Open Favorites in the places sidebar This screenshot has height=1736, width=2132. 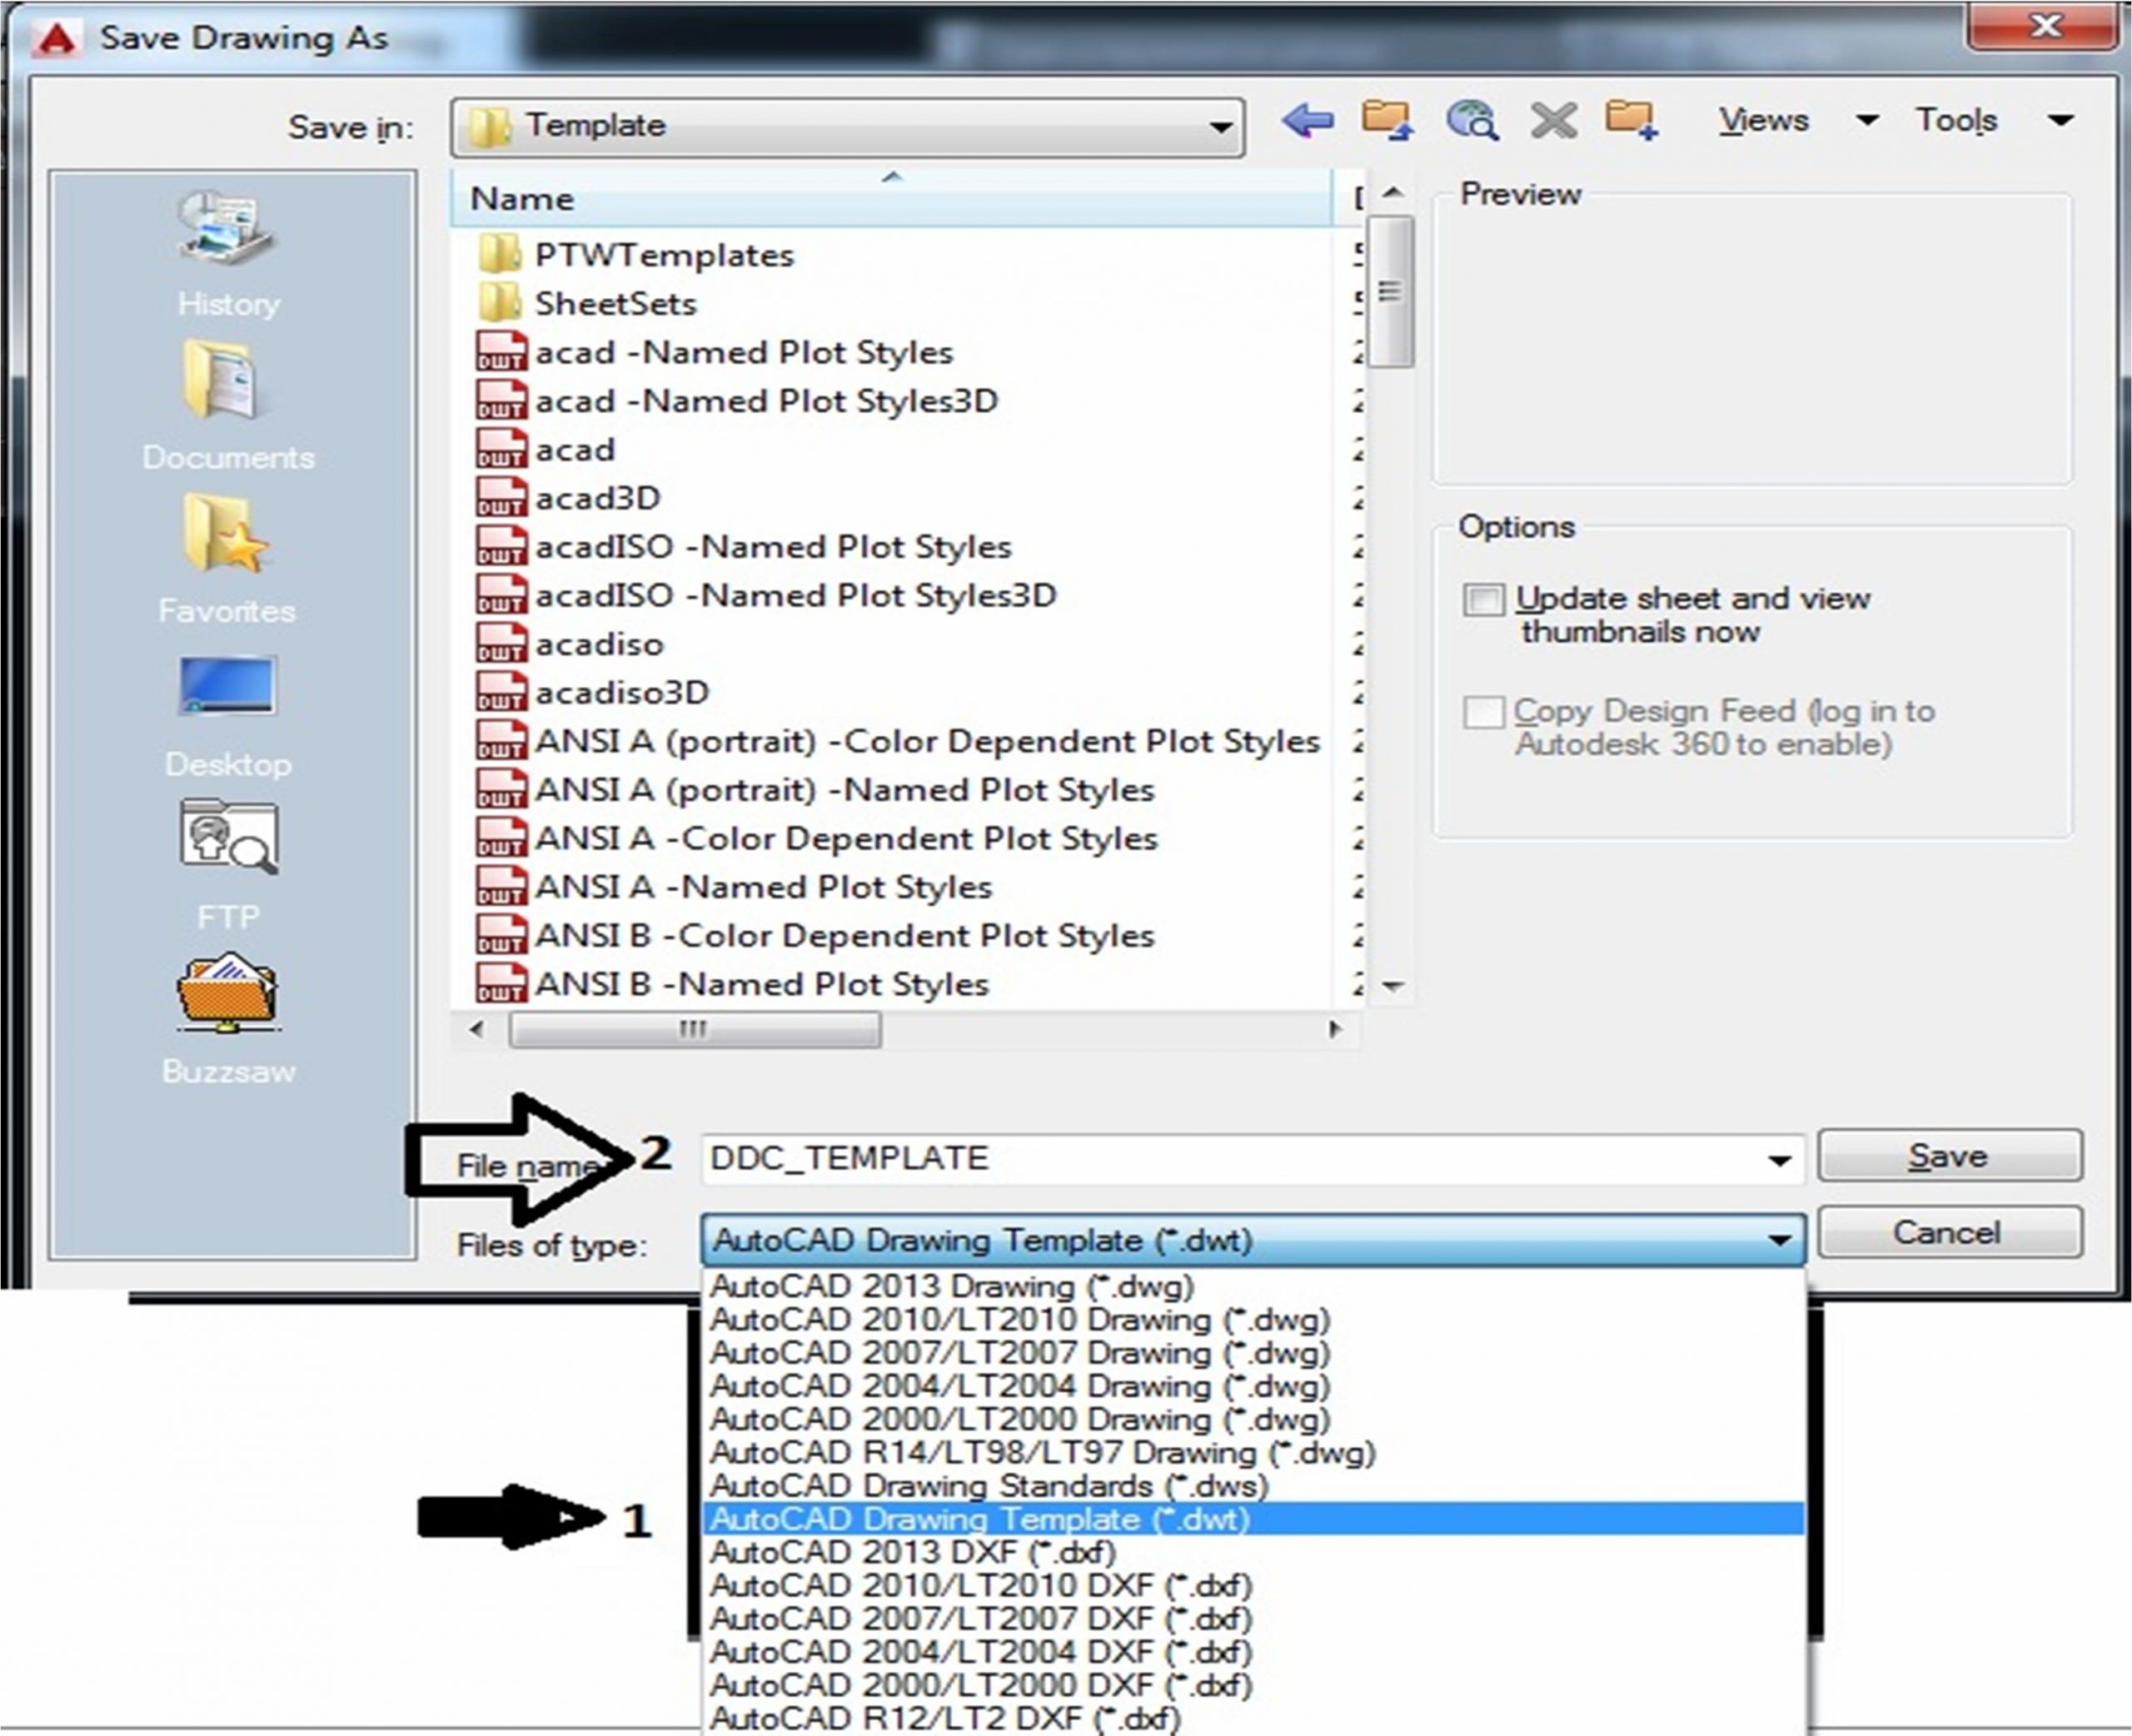pos(228,556)
